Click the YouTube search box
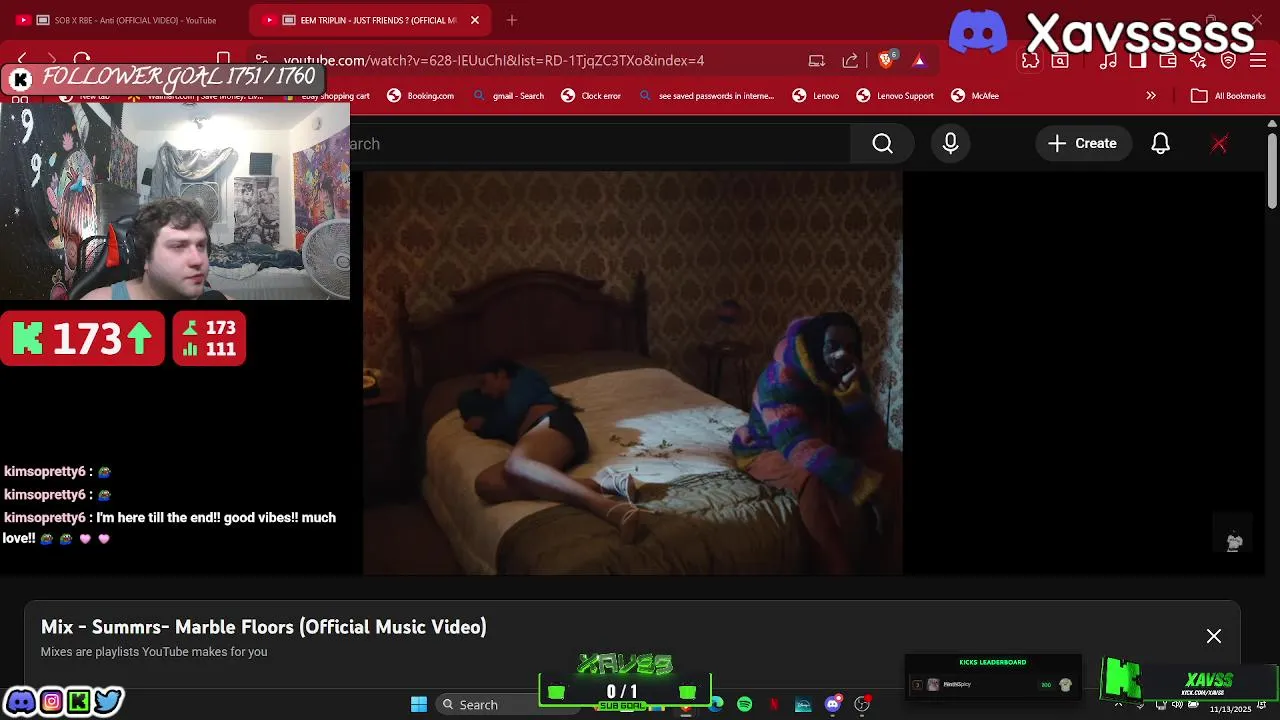This screenshot has width=1280, height=720. 600,144
